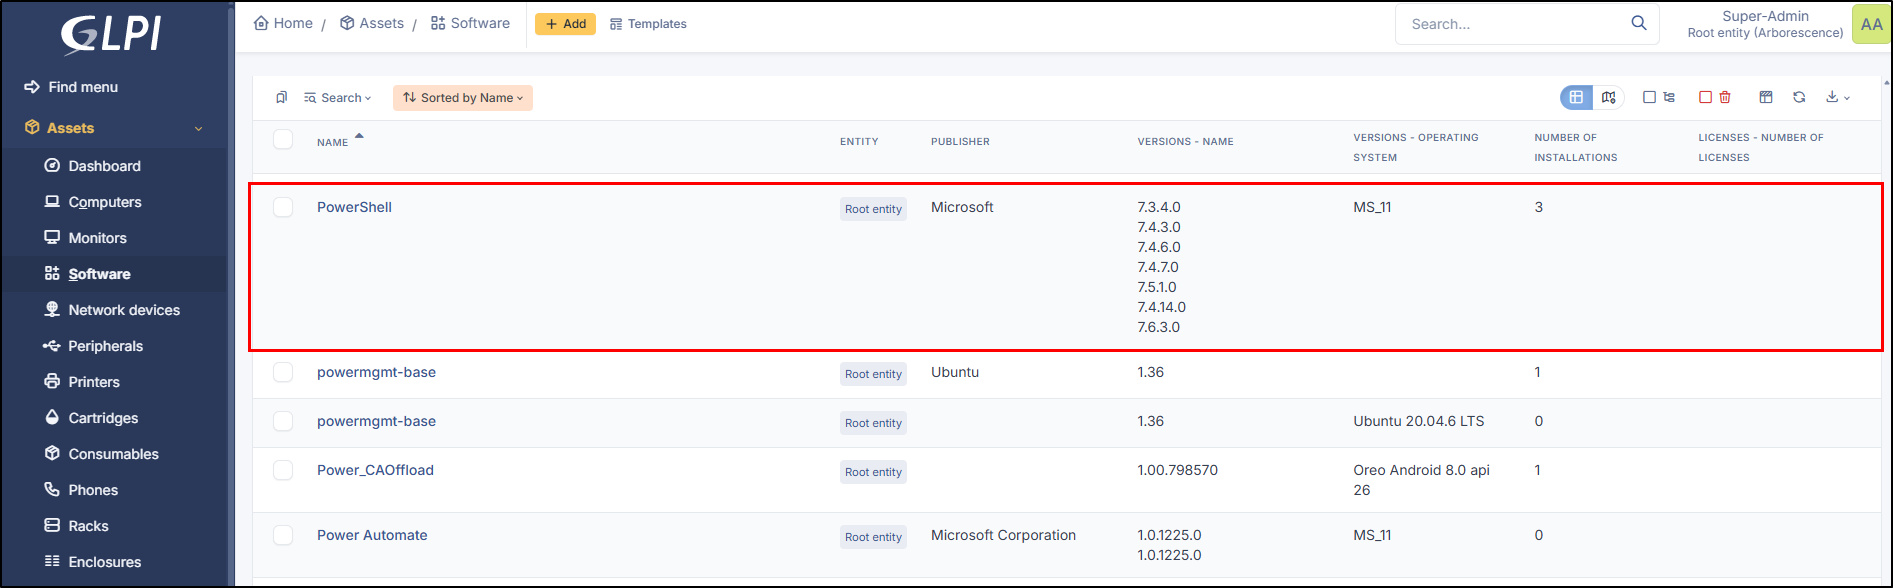The height and width of the screenshot is (588, 1893).
Task: Switch to the map results view
Action: point(1608,97)
